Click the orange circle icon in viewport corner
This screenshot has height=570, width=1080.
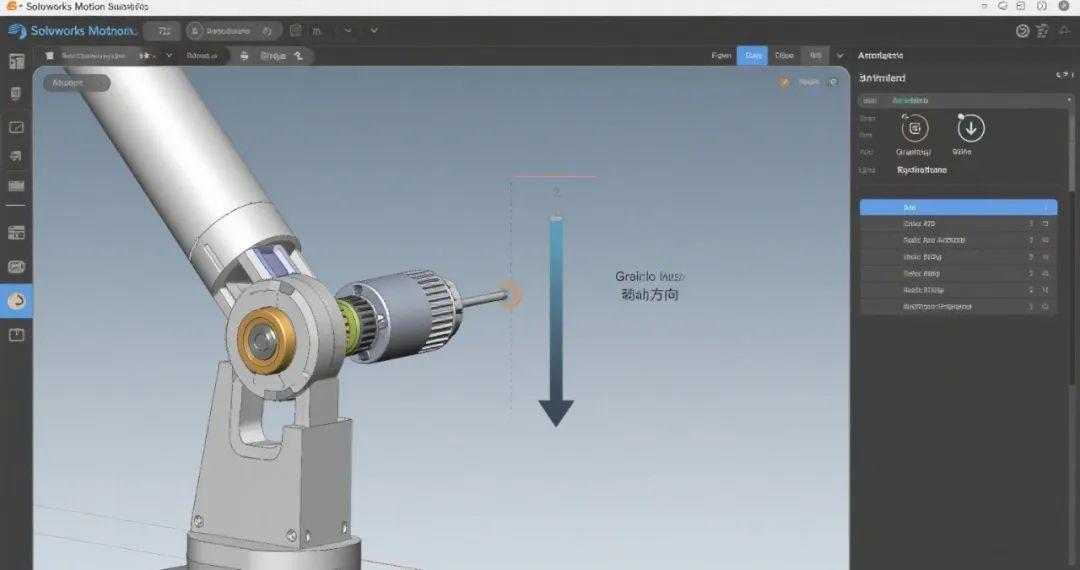784,83
